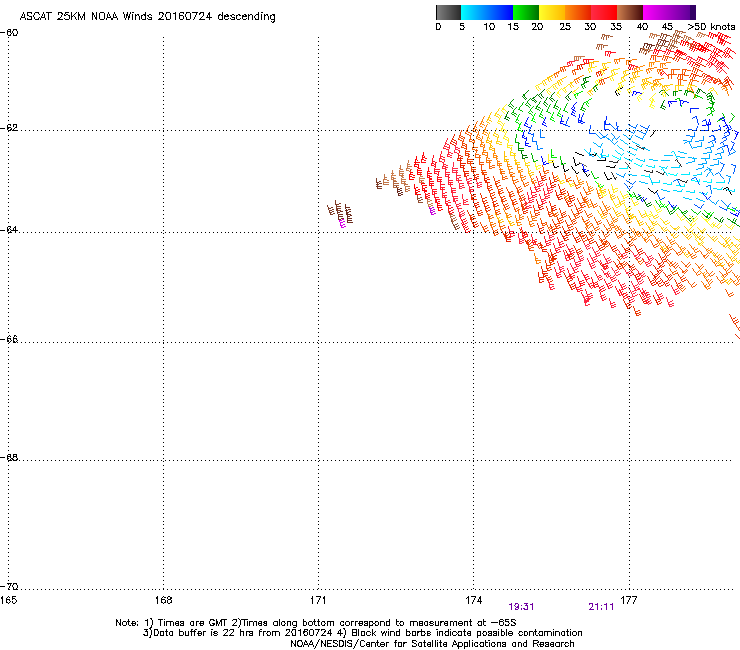Click the brown 35-40 knots legend band
740x650 pixels.
coord(630,12)
